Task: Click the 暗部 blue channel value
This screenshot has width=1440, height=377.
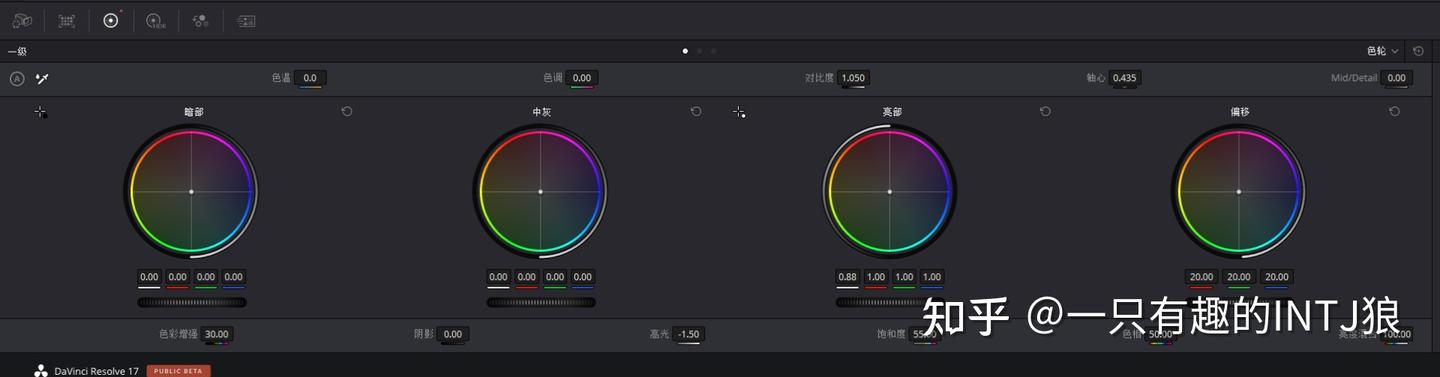Action: tap(233, 277)
